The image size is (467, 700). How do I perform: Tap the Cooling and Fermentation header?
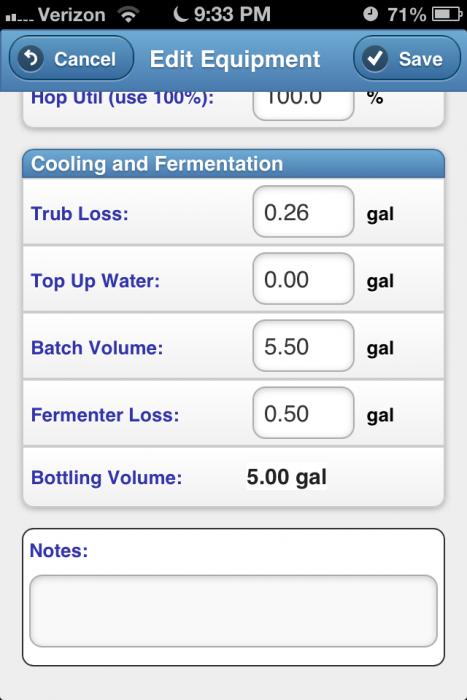[x=234, y=164]
